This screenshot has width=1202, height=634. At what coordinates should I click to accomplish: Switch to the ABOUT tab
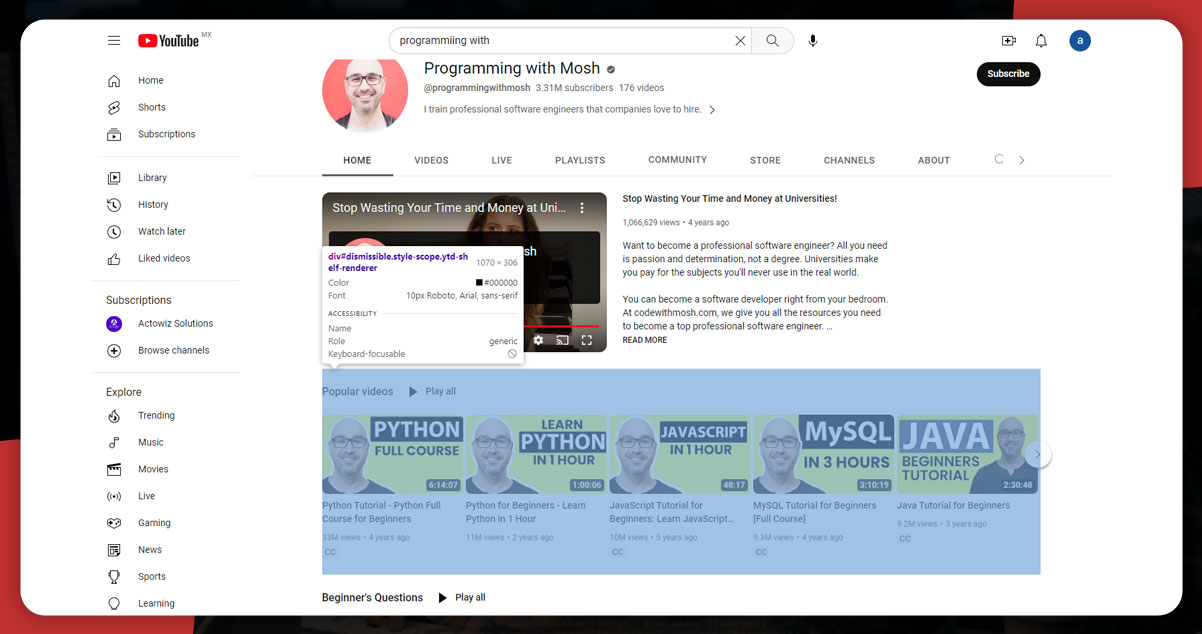(x=934, y=160)
